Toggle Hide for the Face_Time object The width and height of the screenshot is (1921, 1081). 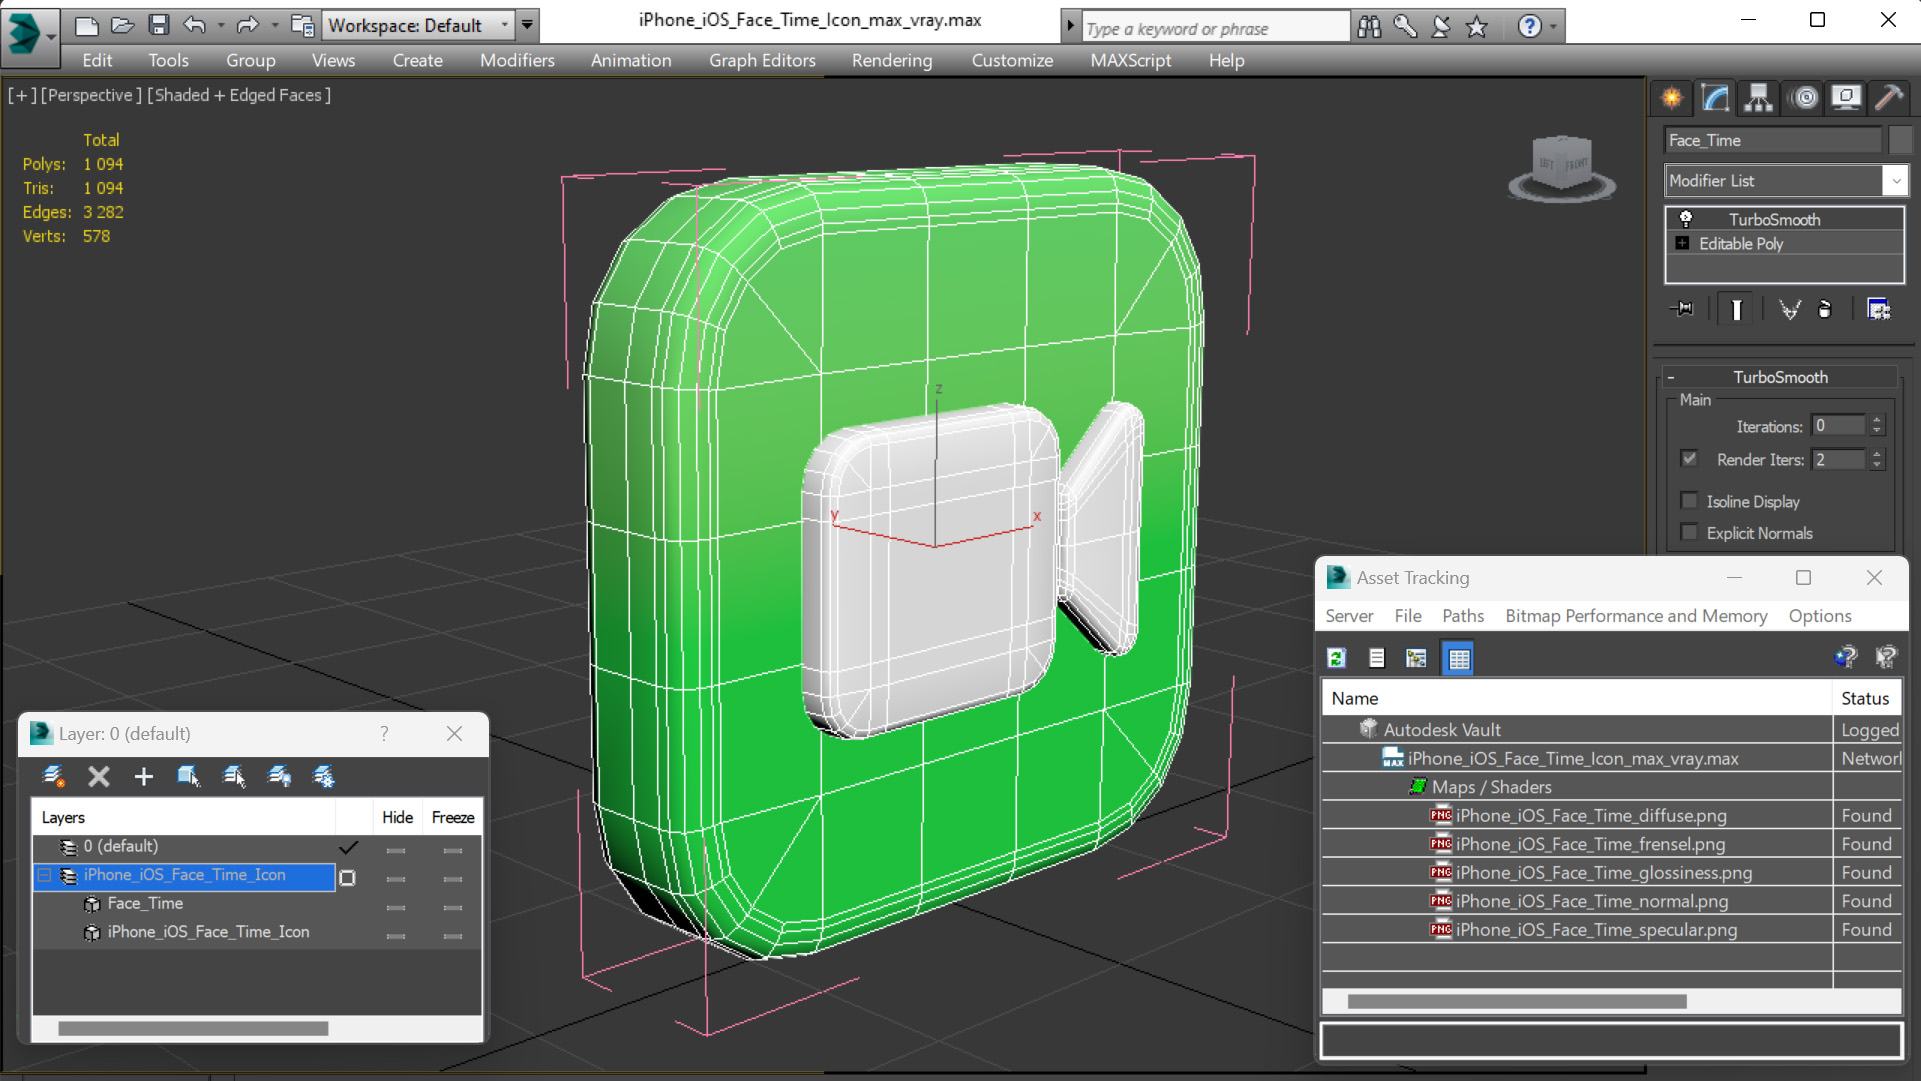coord(396,907)
